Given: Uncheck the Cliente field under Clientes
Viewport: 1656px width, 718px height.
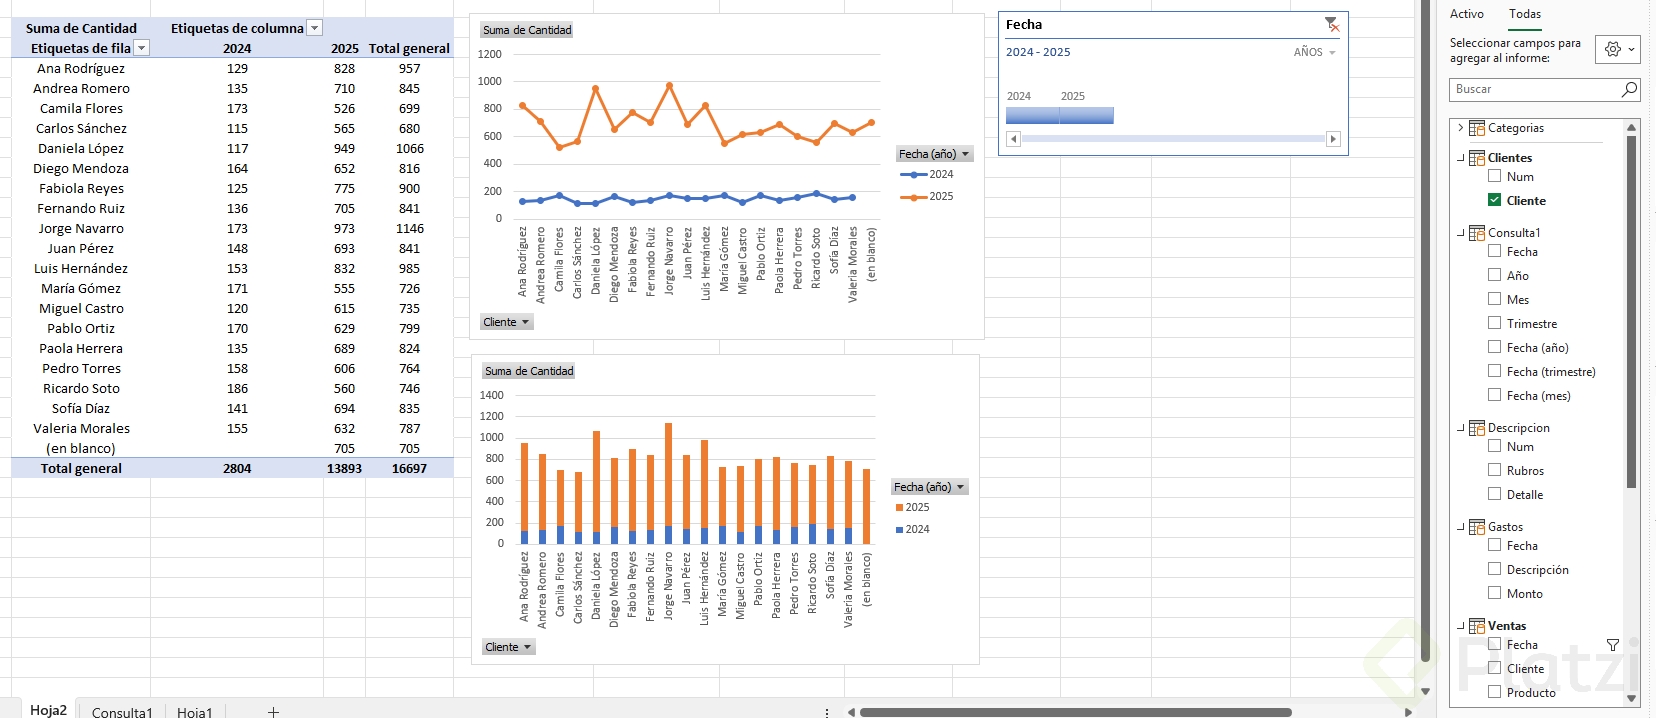Looking at the screenshot, I should click(1495, 200).
